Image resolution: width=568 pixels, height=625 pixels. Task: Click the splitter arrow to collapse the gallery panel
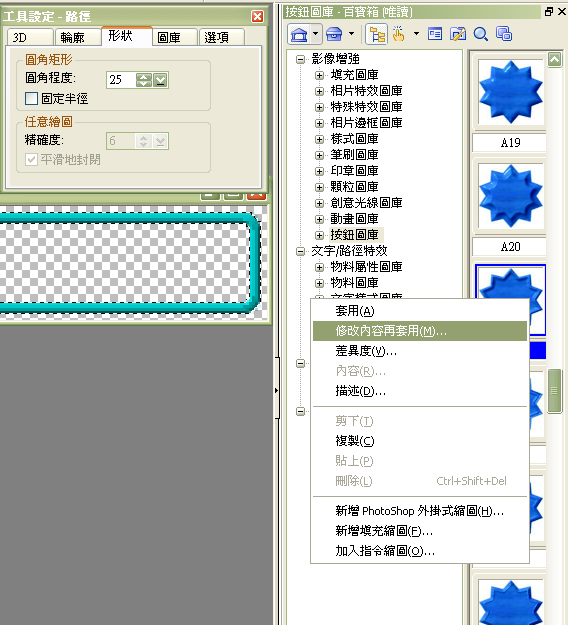click(x=277, y=390)
